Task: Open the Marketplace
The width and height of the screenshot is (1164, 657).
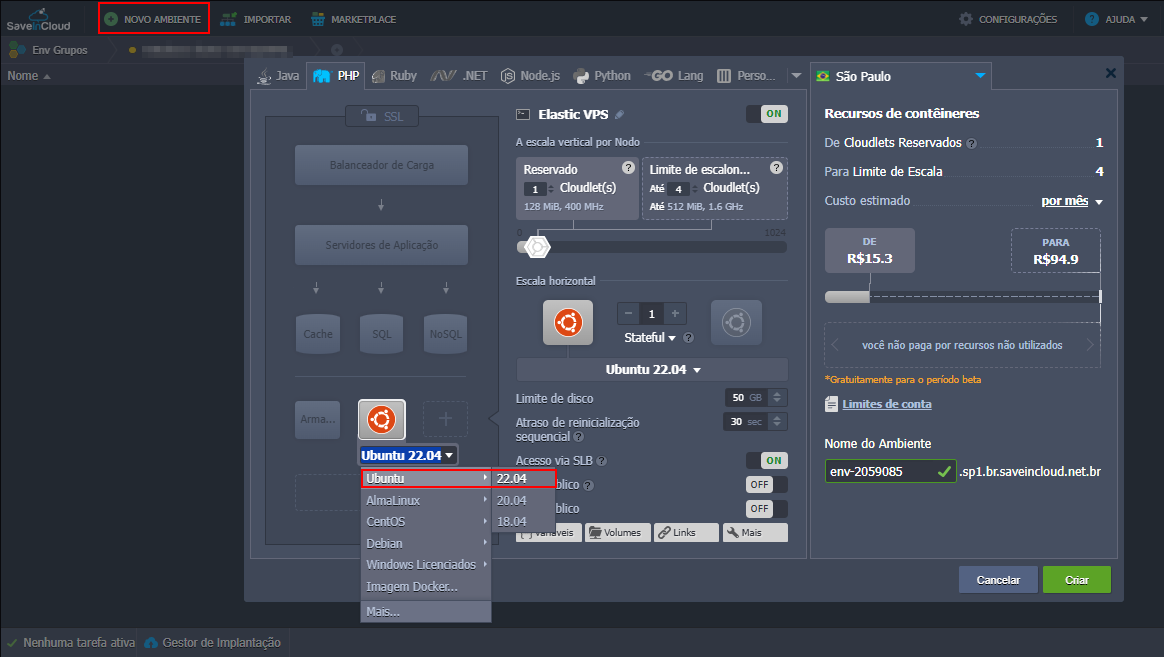Action: [x=353, y=19]
